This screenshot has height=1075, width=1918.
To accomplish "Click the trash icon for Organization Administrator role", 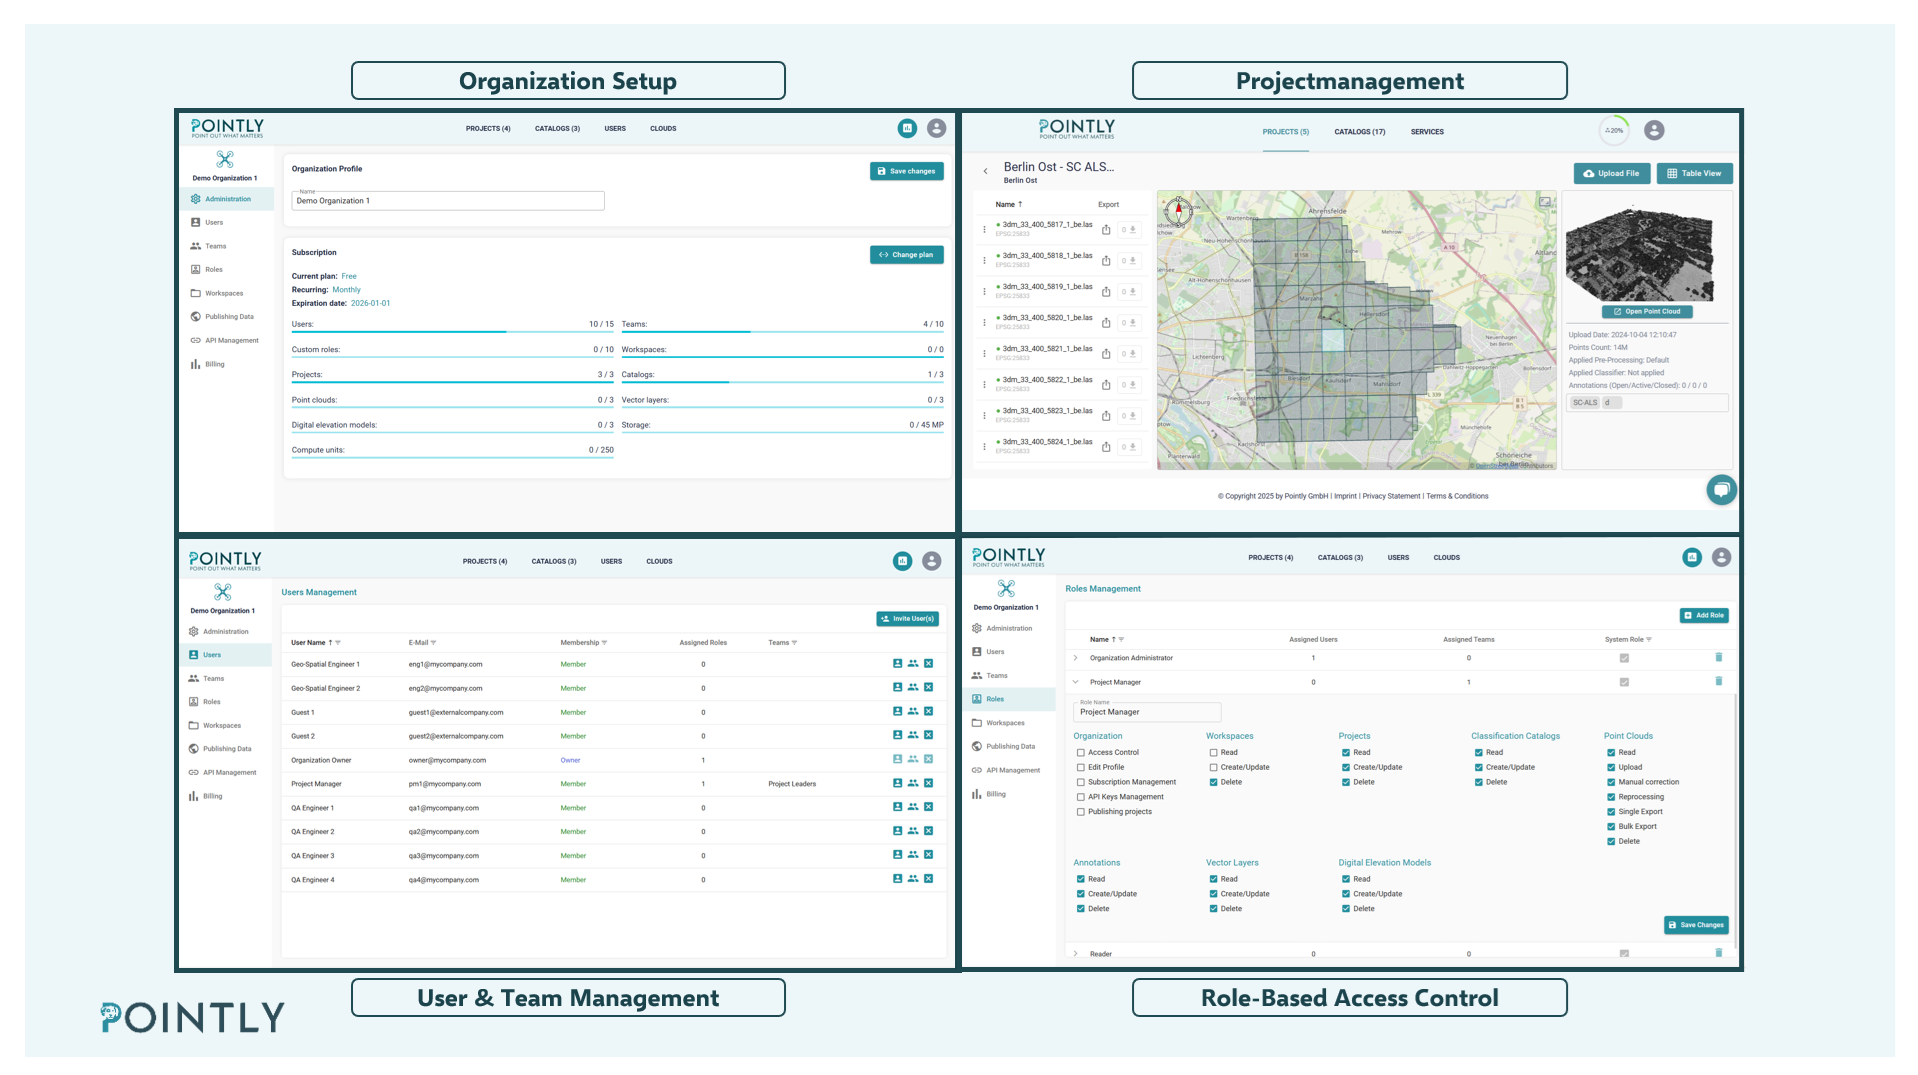I will point(1719,658).
